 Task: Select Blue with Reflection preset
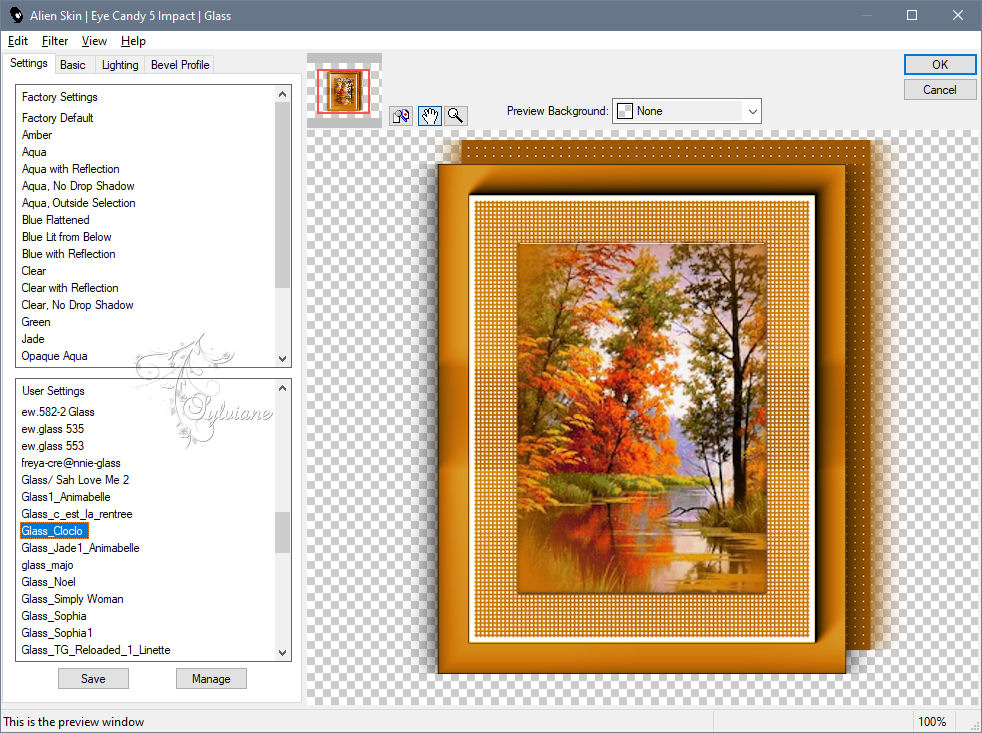68,254
